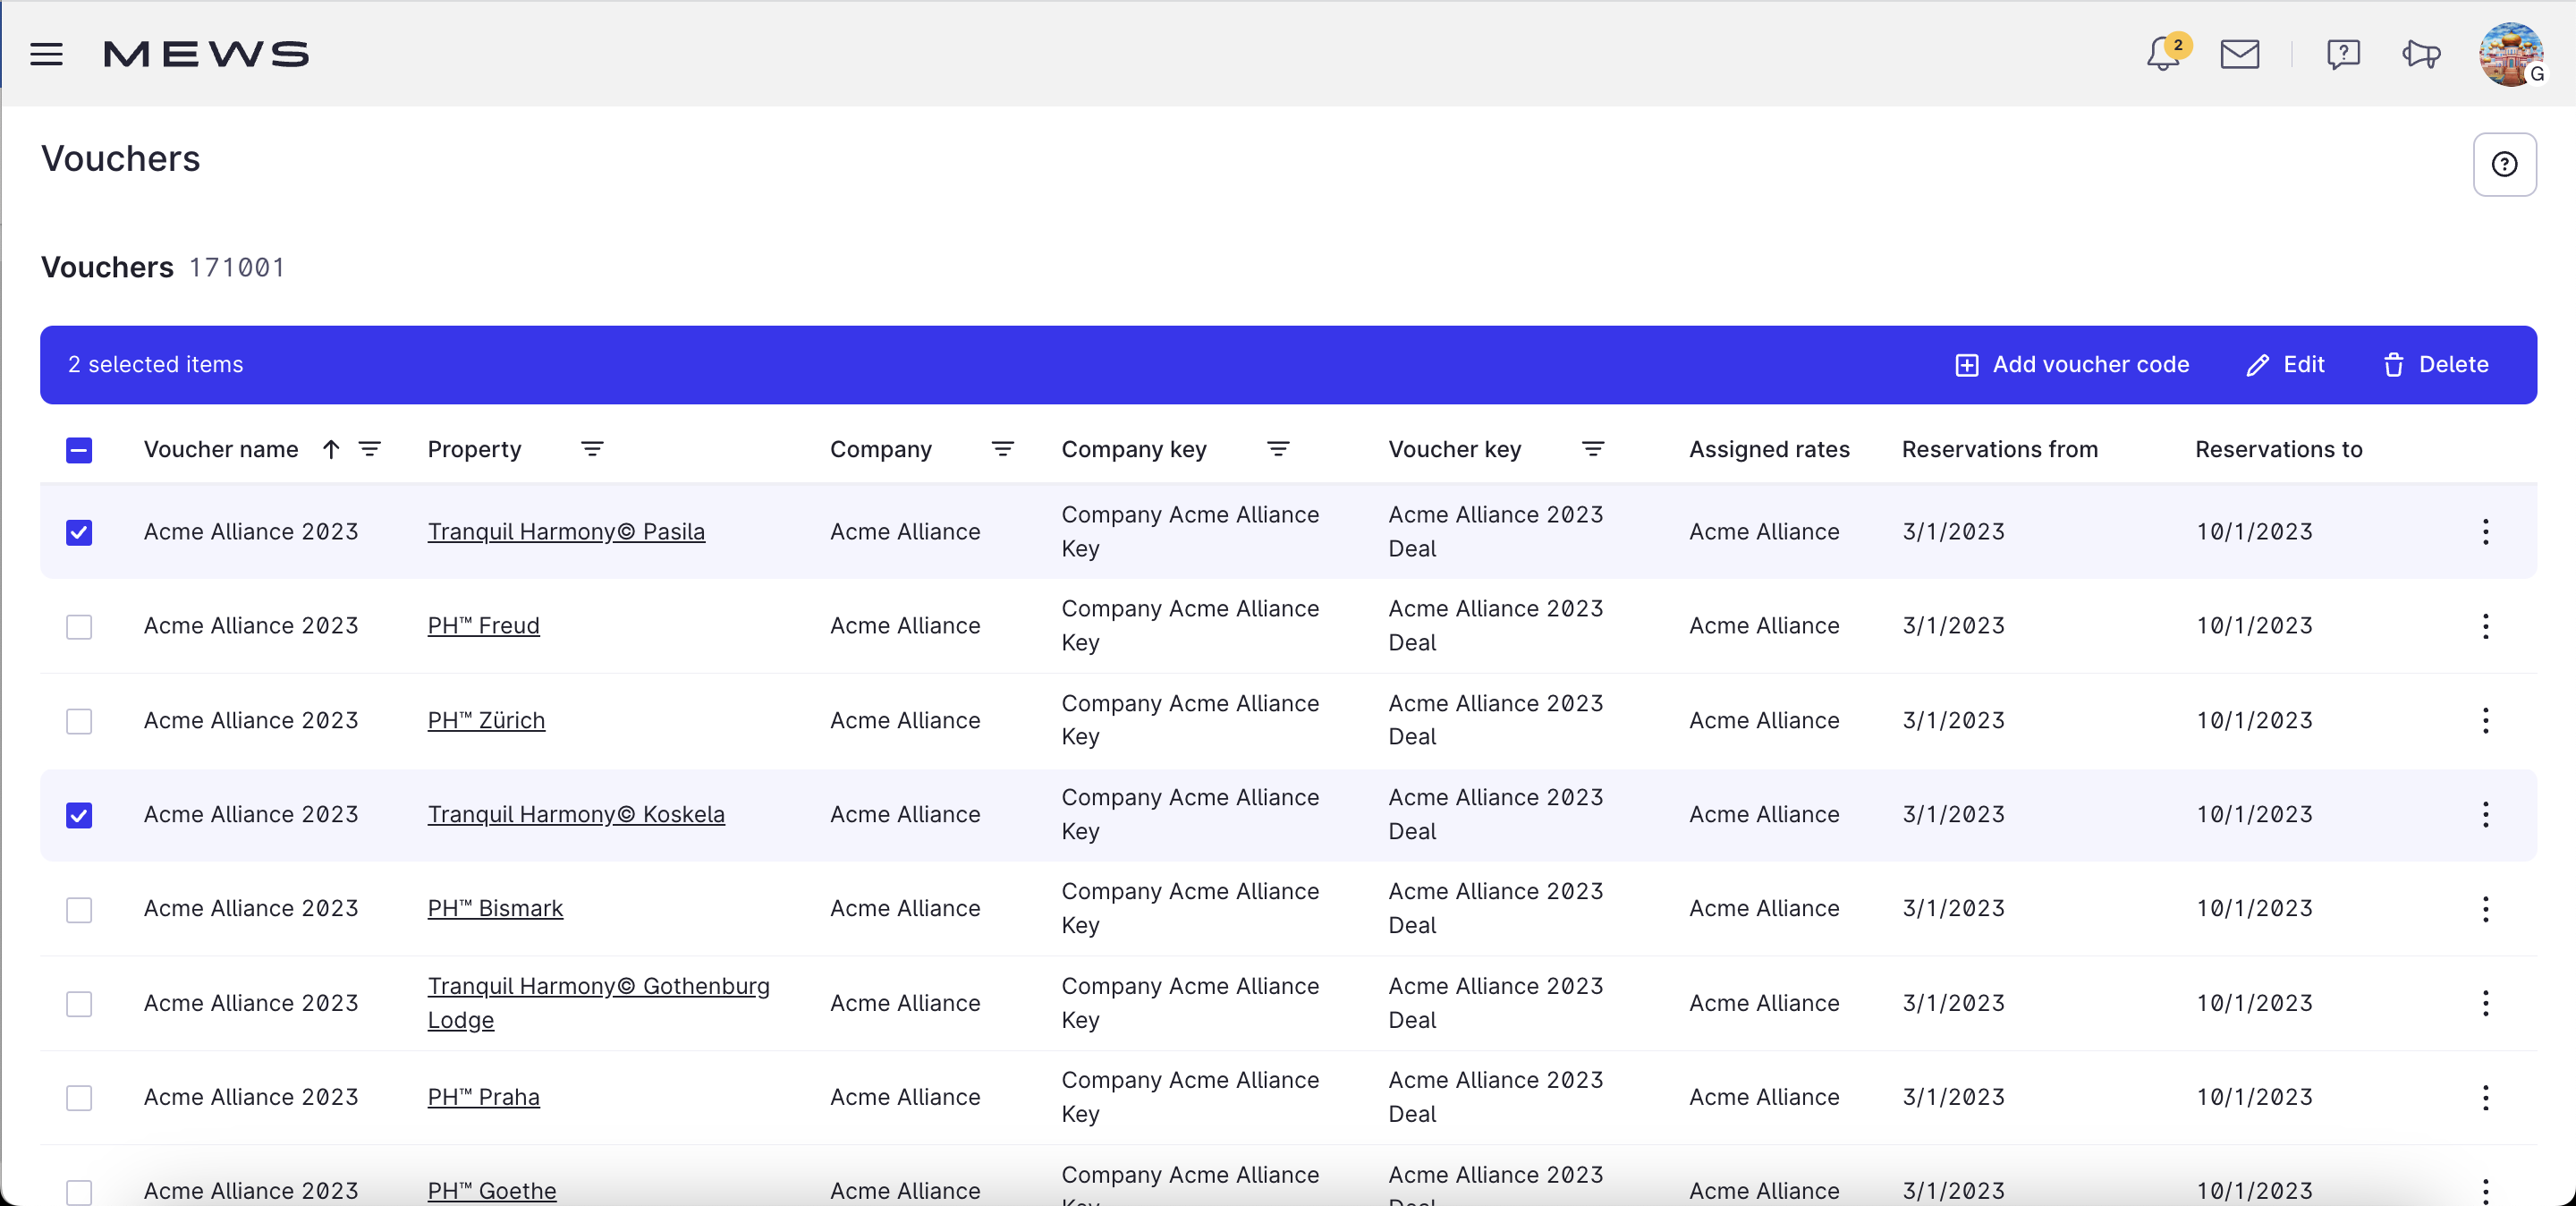Image resolution: width=2576 pixels, height=1206 pixels.
Task: Open Property column filter
Action: (592, 449)
